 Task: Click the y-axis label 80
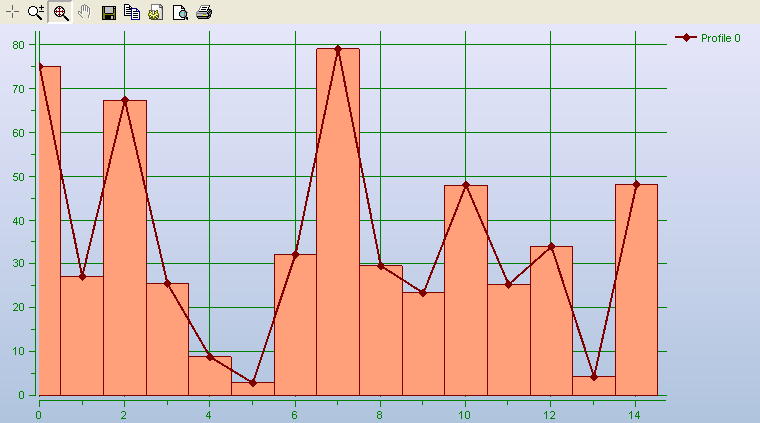[x=18, y=45]
